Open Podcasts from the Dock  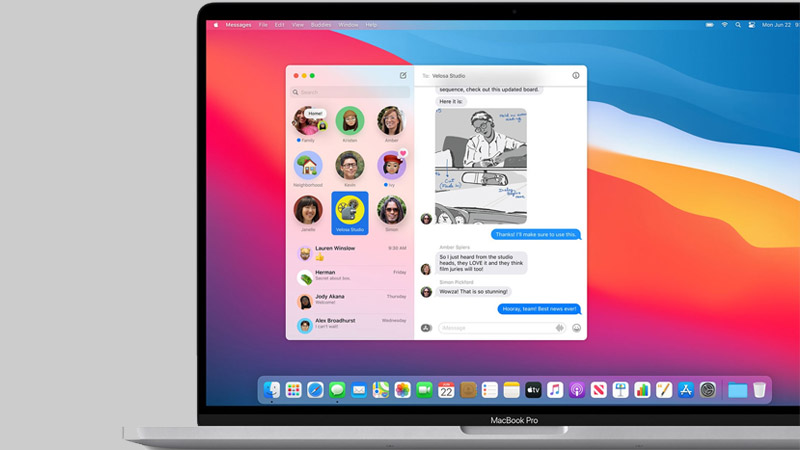click(577, 390)
